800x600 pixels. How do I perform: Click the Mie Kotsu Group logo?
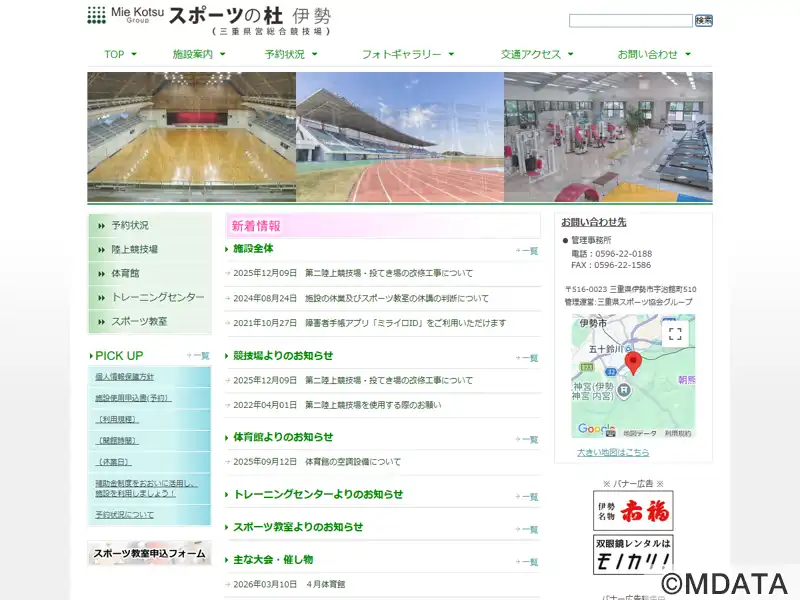[126, 15]
